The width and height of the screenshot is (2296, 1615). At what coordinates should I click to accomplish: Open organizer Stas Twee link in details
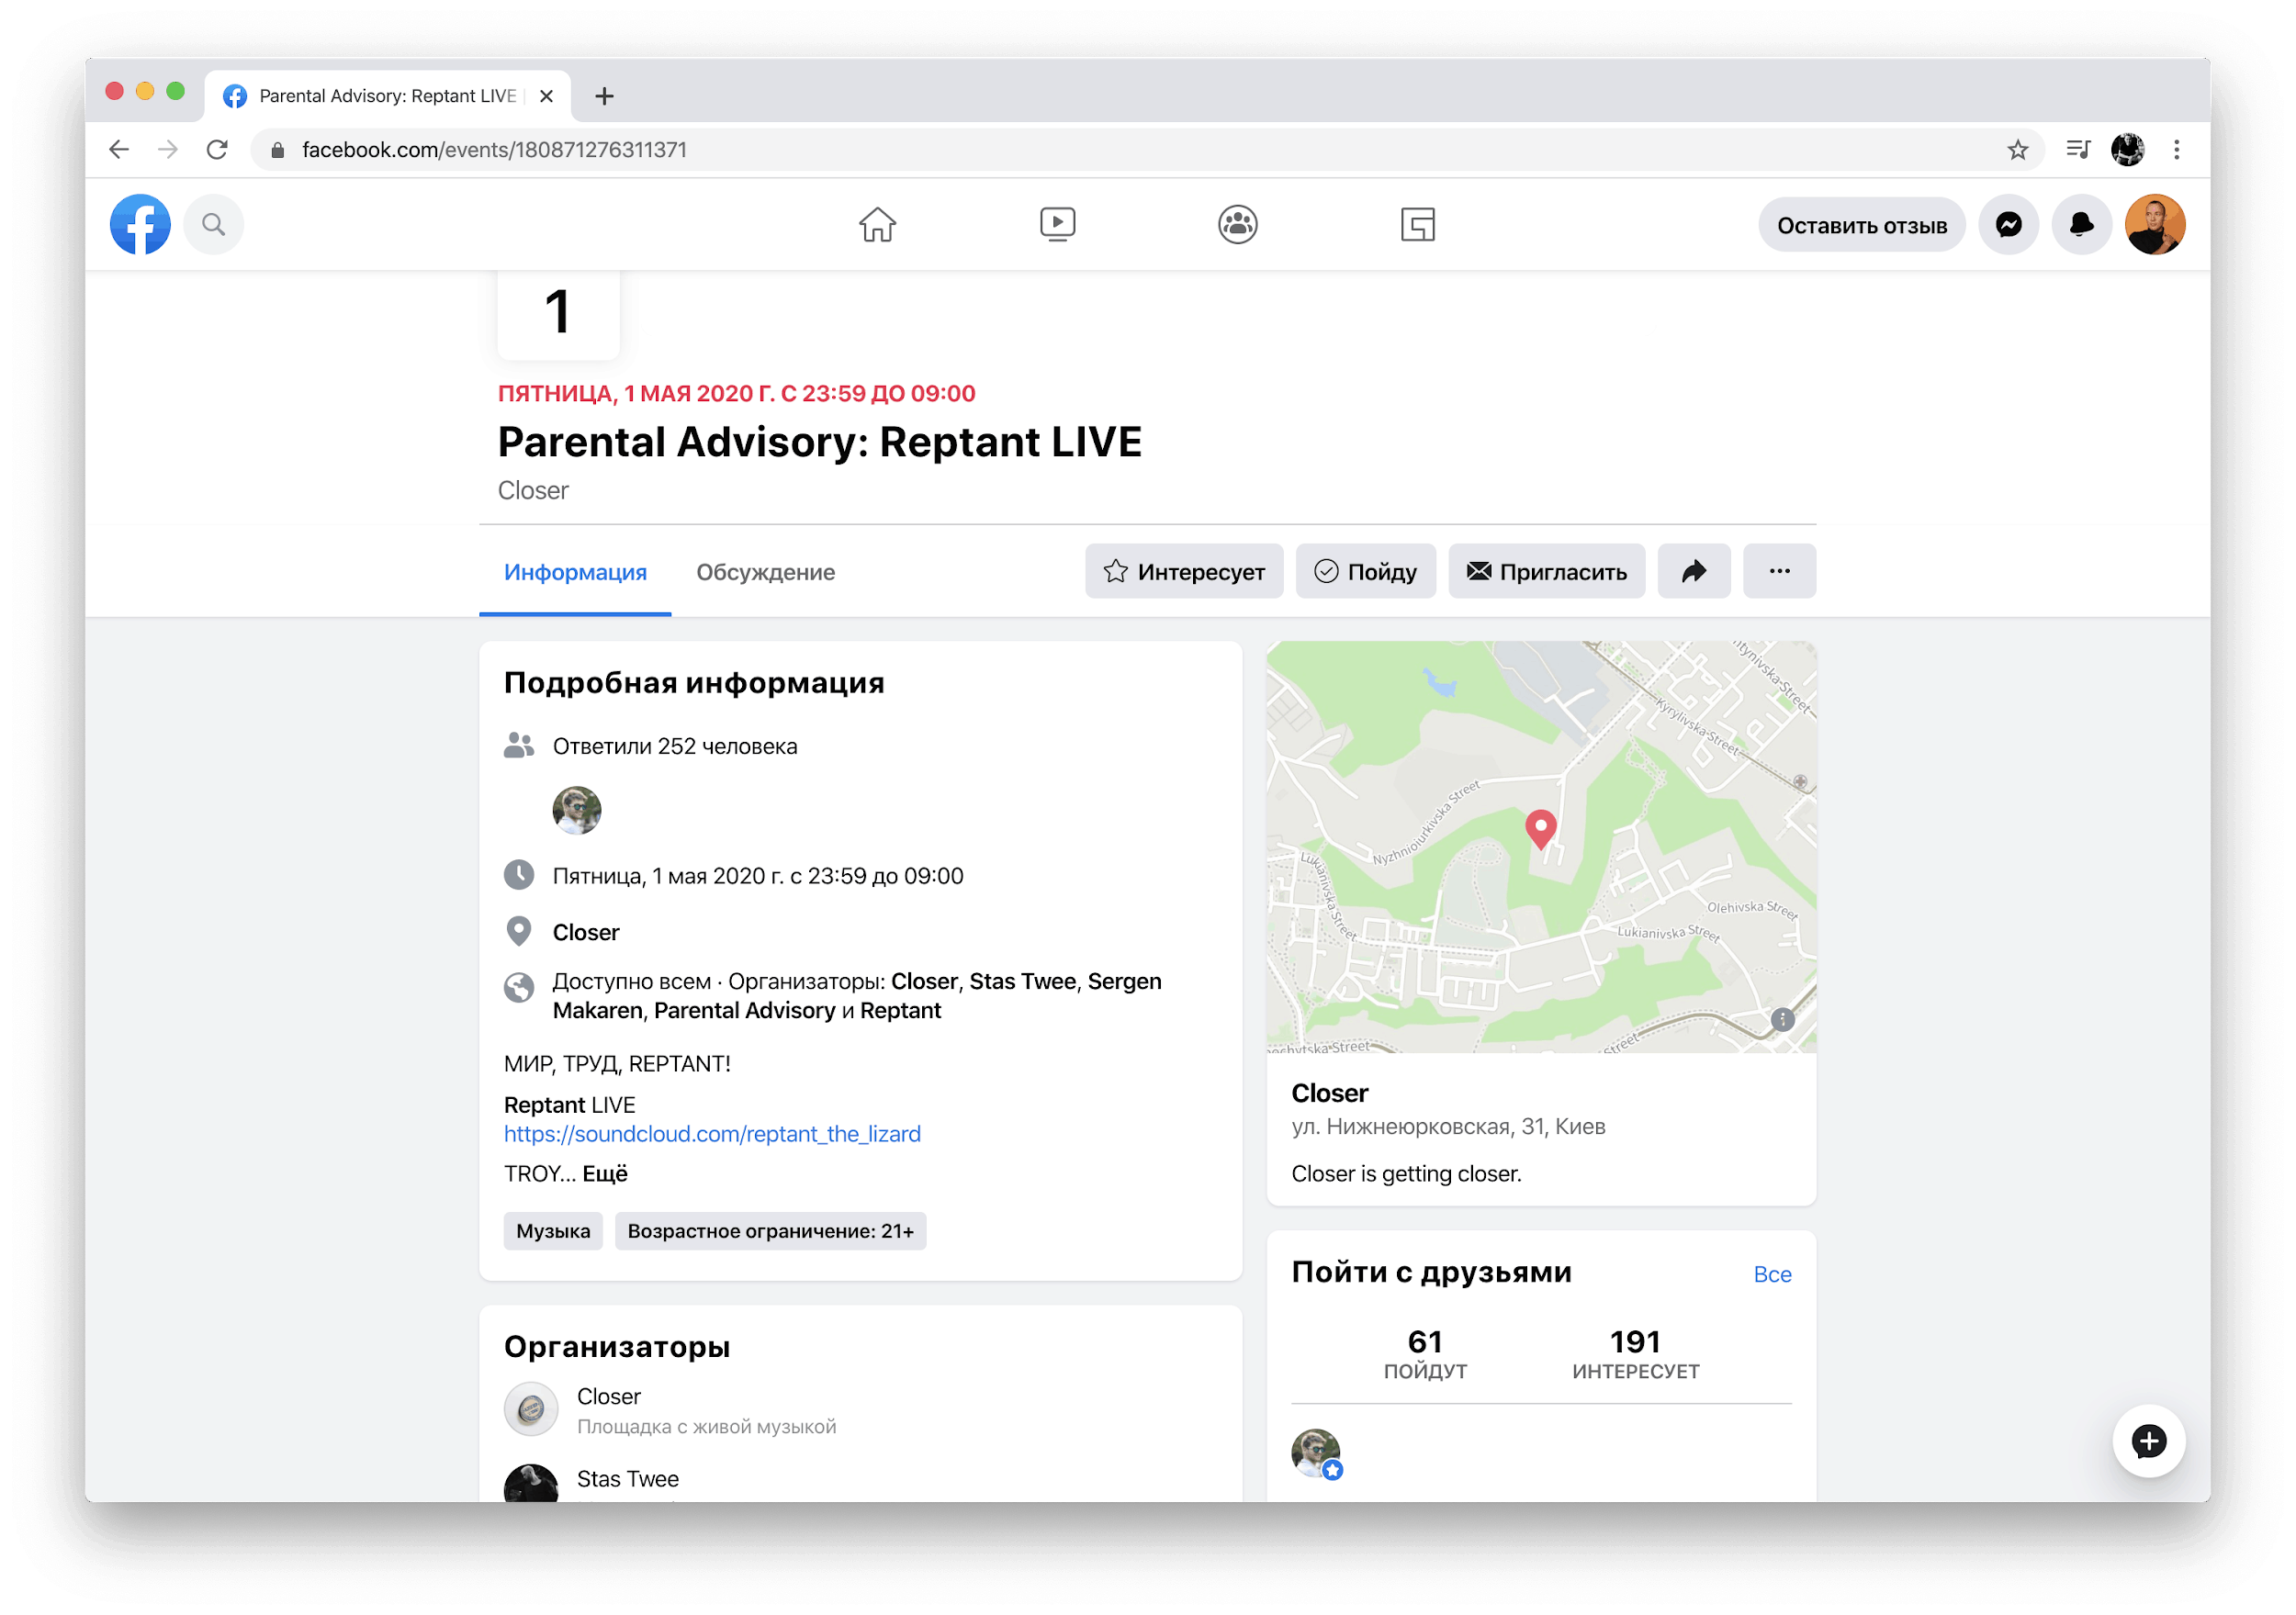pyautogui.click(x=1022, y=981)
